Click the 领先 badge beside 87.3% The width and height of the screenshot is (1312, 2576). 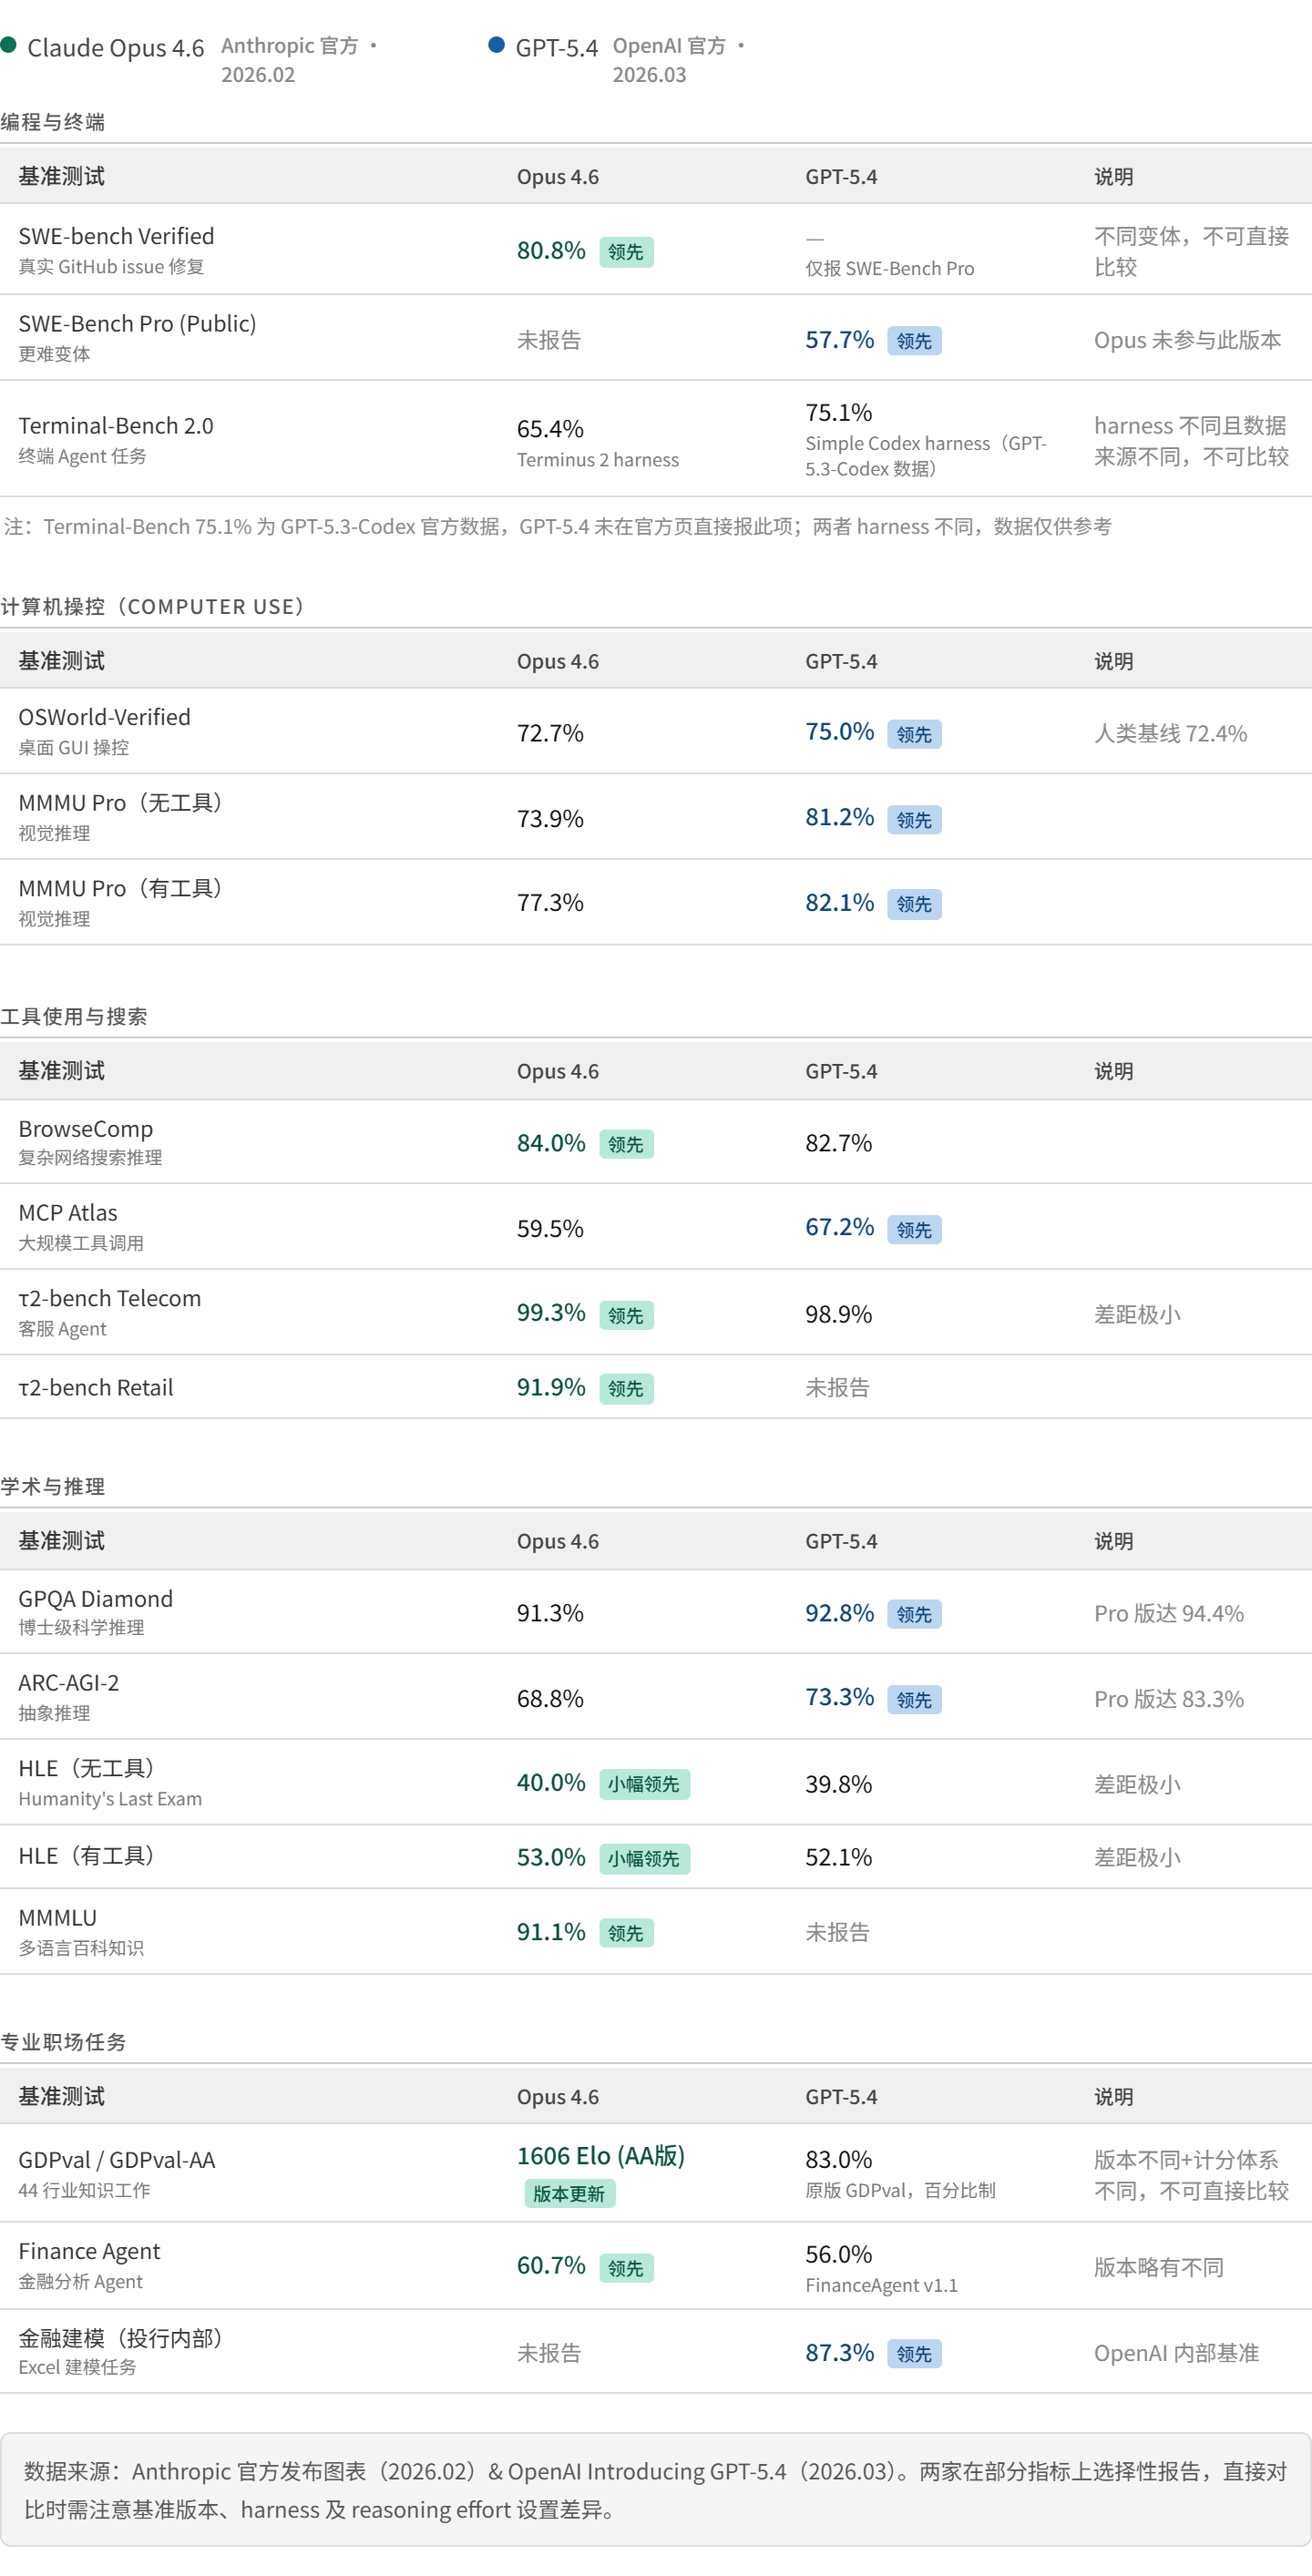[914, 2354]
